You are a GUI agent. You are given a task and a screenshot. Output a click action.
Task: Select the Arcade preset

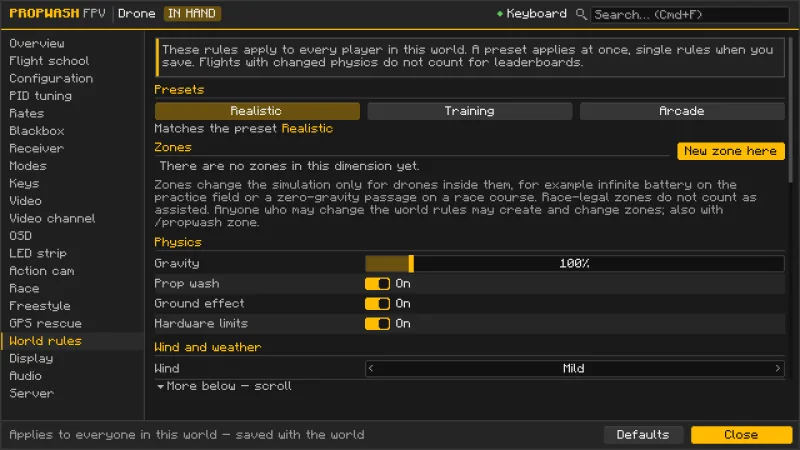click(x=682, y=111)
